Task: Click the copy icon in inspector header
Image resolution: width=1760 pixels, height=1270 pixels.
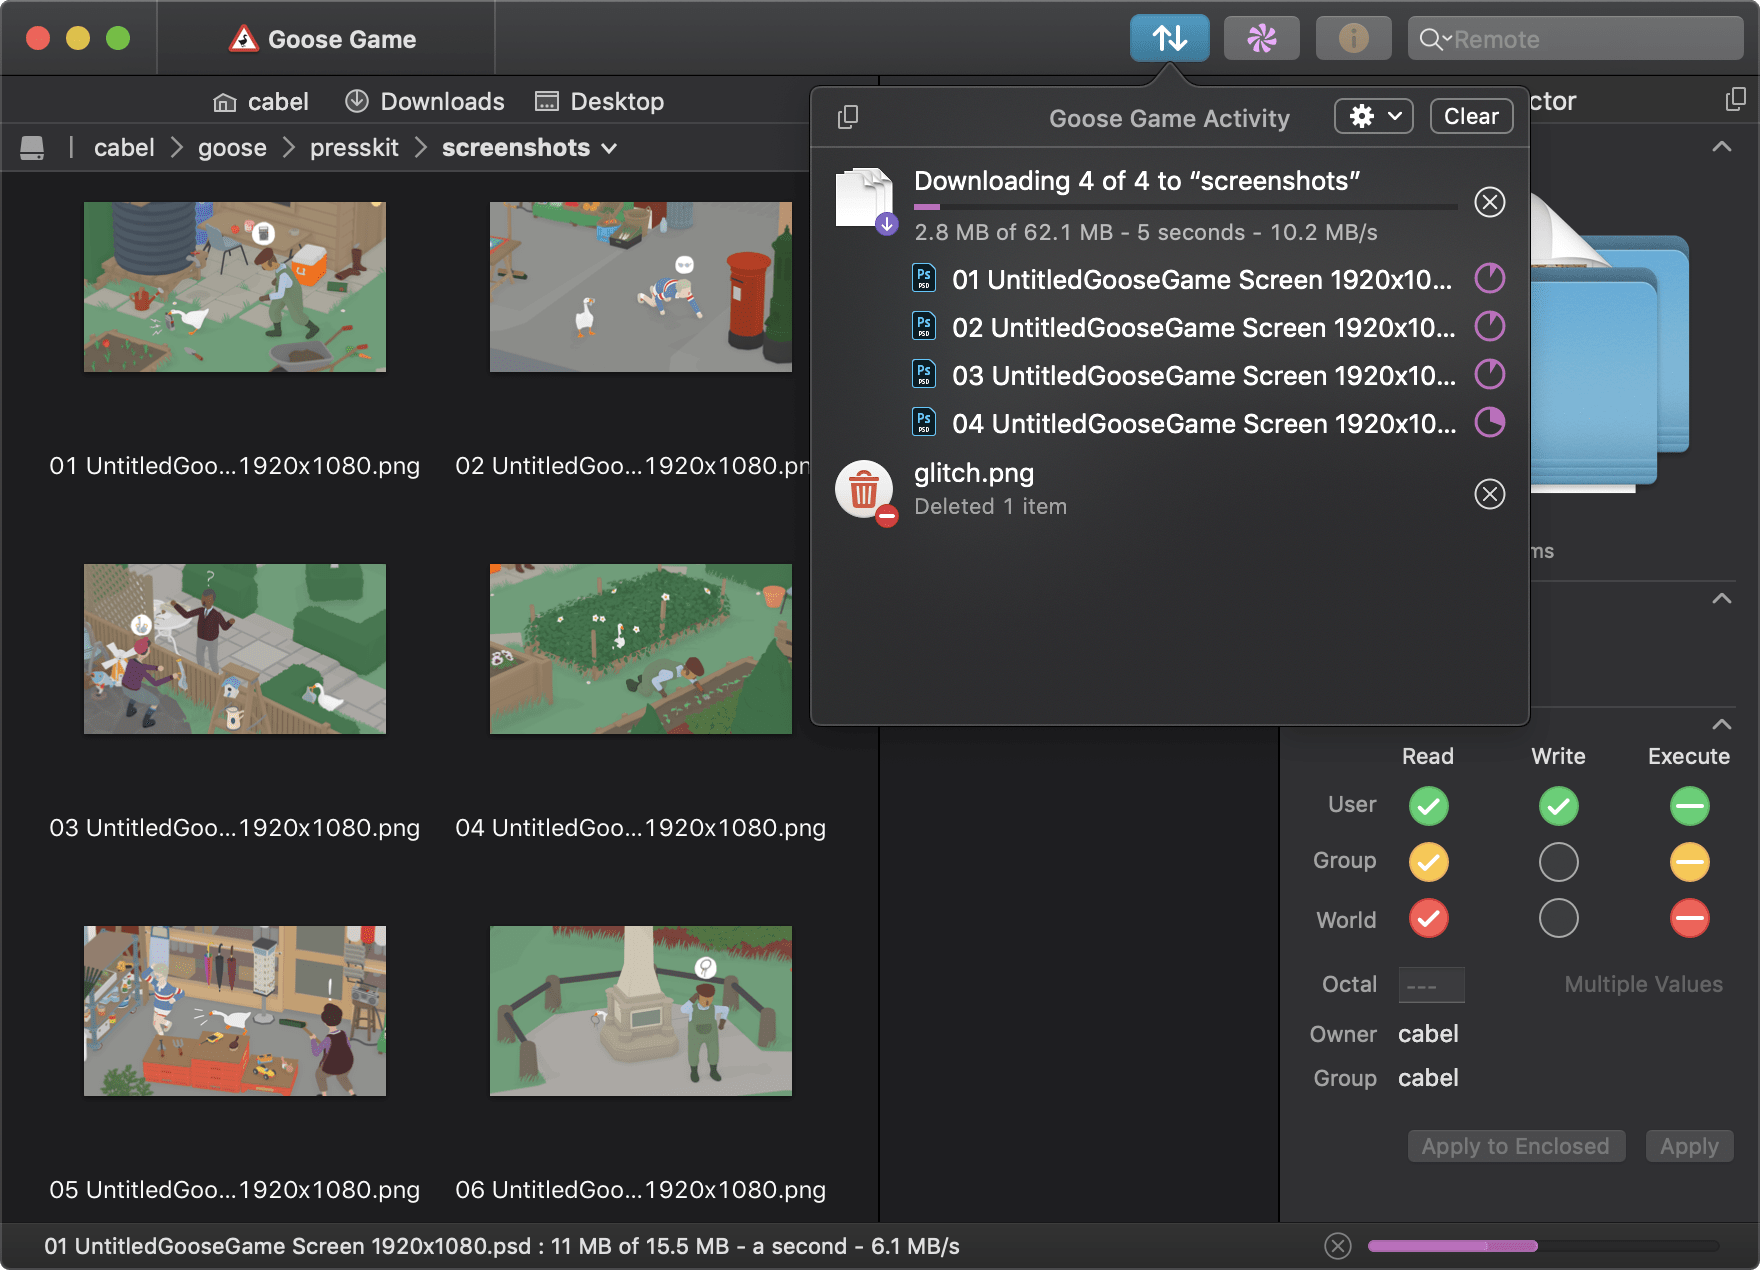Action: coord(1735,99)
